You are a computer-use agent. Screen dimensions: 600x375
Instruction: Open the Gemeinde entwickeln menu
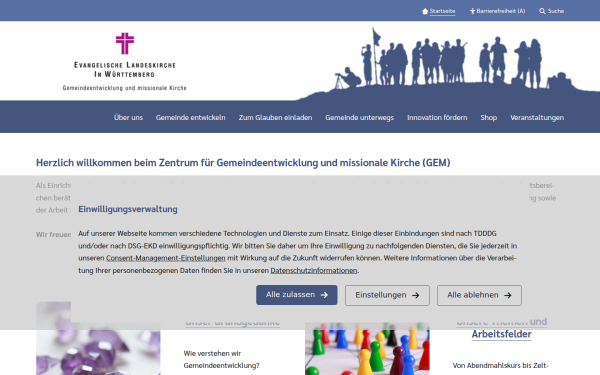pos(191,117)
